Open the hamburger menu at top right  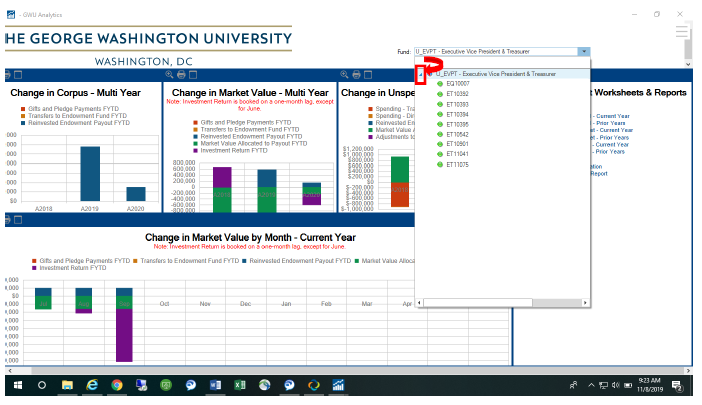coord(681,31)
